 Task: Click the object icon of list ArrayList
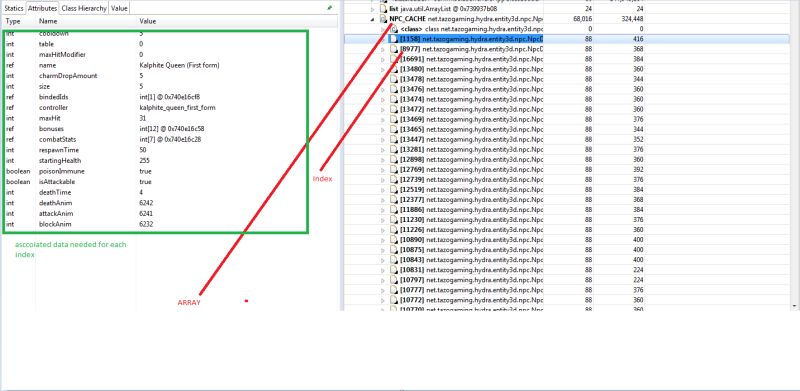click(x=384, y=9)
